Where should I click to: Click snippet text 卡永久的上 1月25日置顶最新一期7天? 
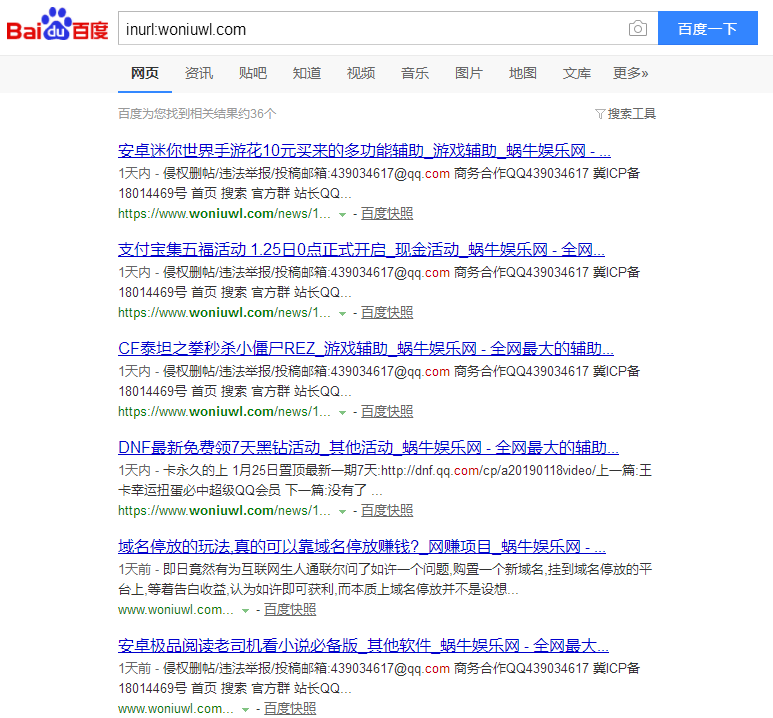coord(270,470)
